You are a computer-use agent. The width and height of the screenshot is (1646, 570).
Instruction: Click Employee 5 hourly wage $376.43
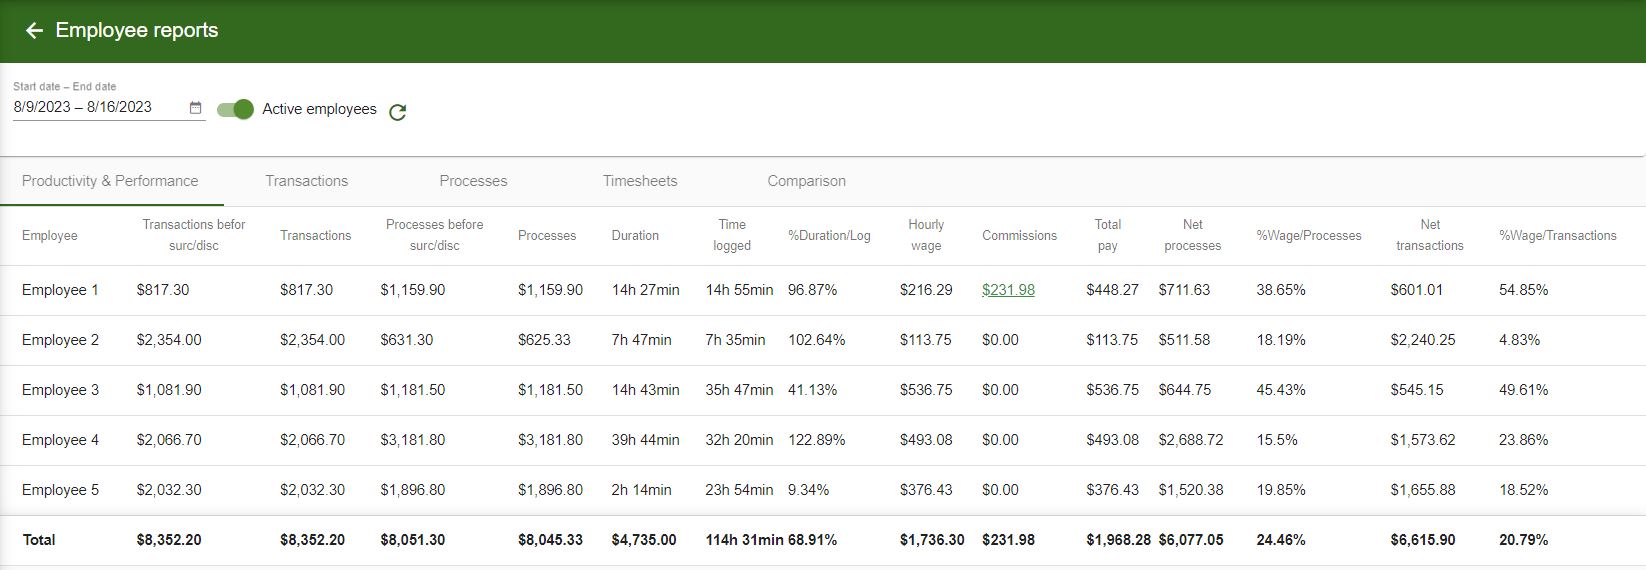point(926,490)
